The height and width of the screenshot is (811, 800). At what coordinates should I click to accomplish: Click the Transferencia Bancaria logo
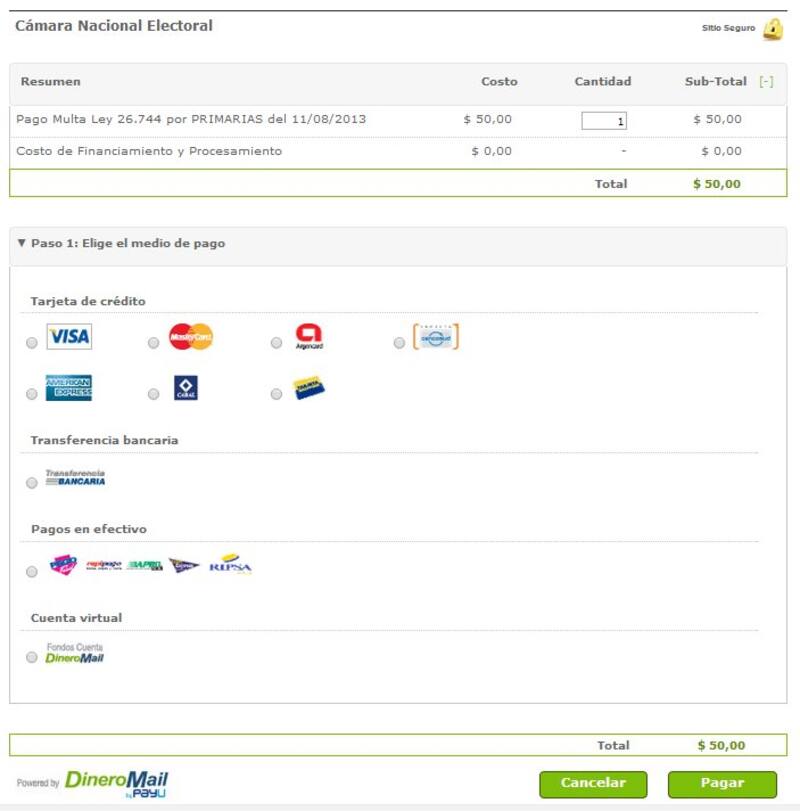point(75,478)
